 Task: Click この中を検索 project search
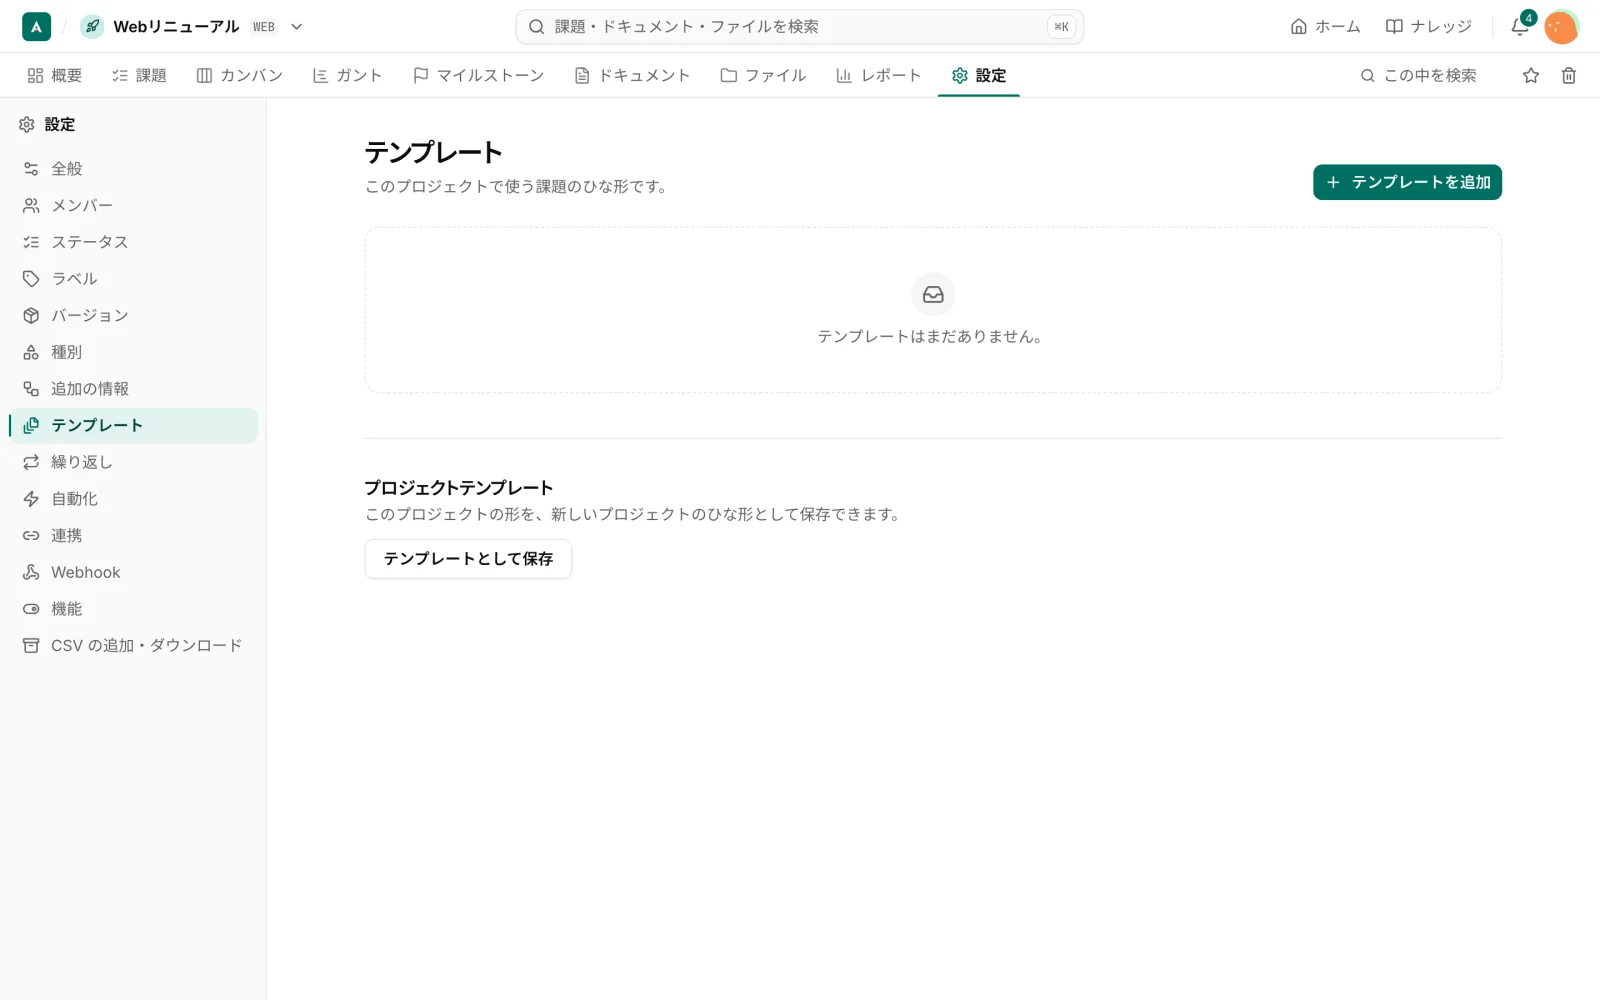(x=1418, y=75)
